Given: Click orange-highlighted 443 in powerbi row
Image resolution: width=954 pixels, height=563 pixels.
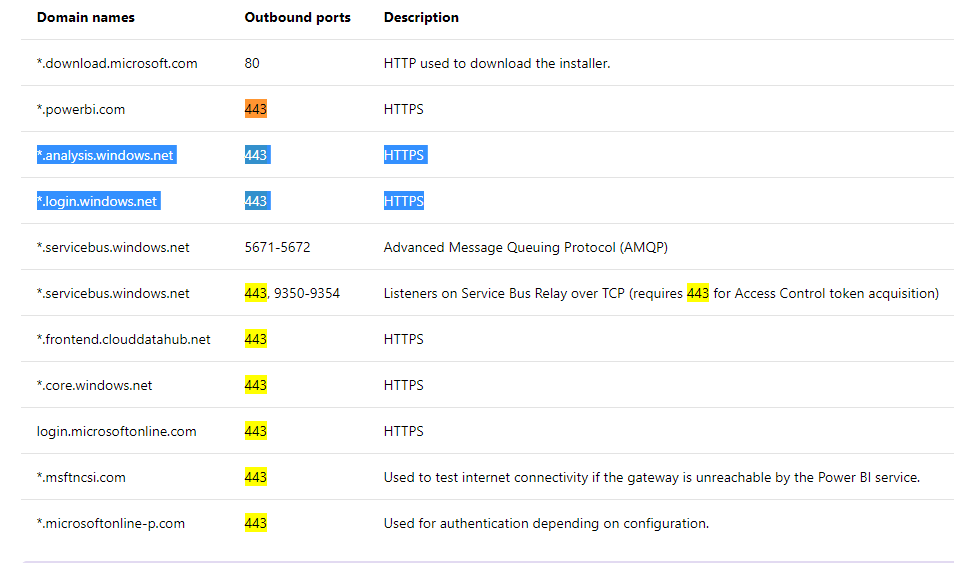Looking at the screenshot, I should (256, 109).
